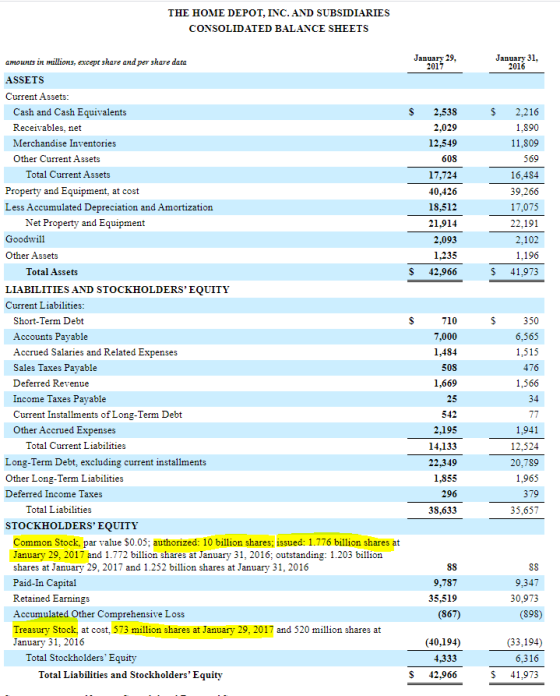
Task: Click the total liabilities value 38,633
Action: point(443,510)
